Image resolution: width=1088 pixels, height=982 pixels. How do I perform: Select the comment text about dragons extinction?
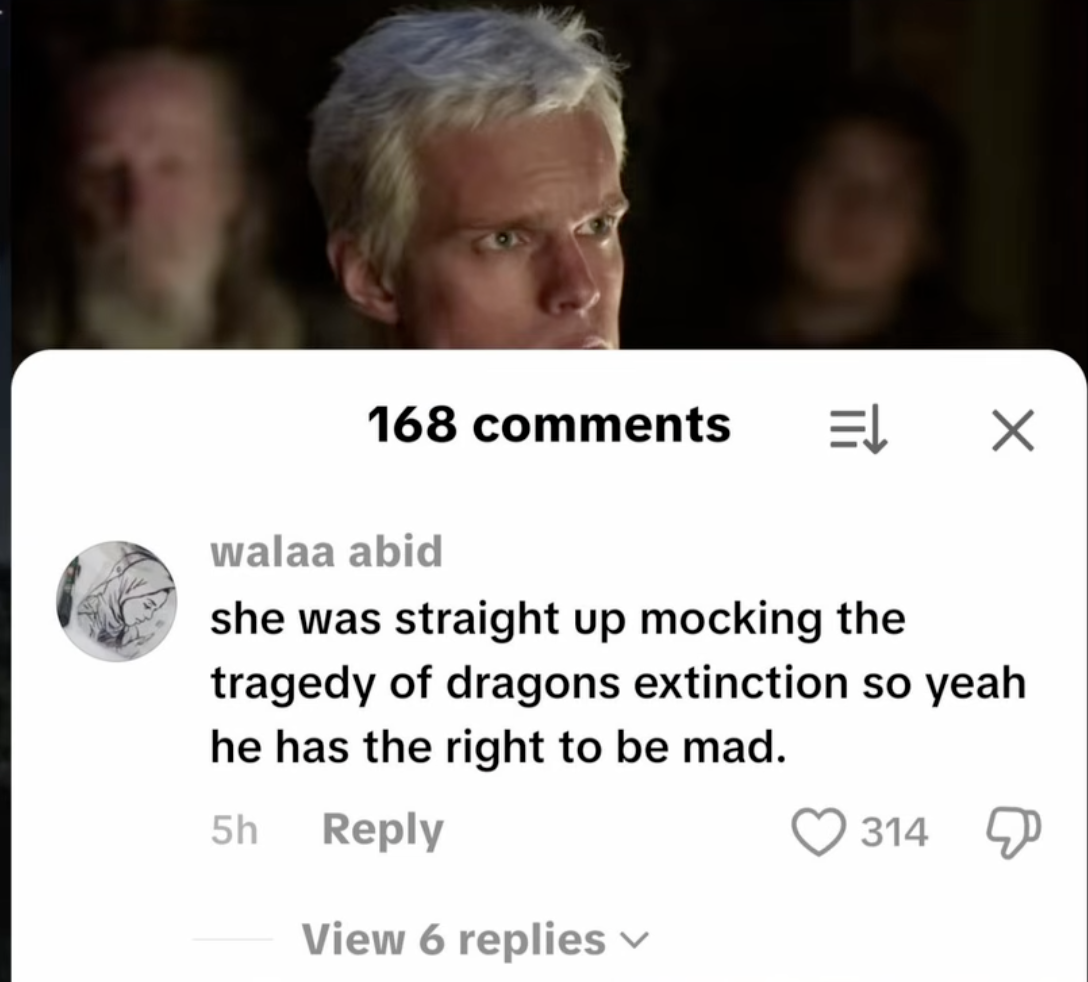[x=618, y=683]
